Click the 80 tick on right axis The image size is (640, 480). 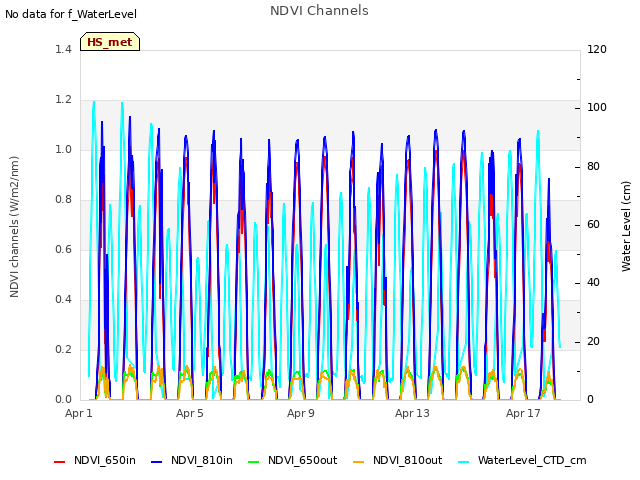[593, 167]
